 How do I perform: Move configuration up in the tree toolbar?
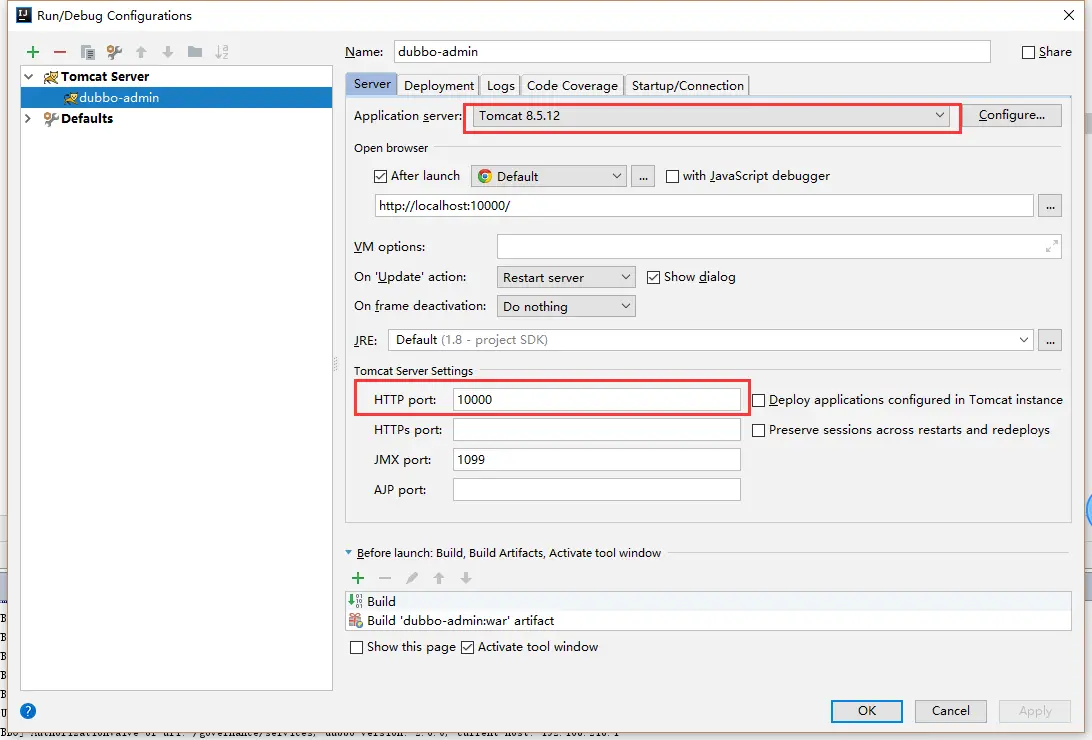(141, 52)
